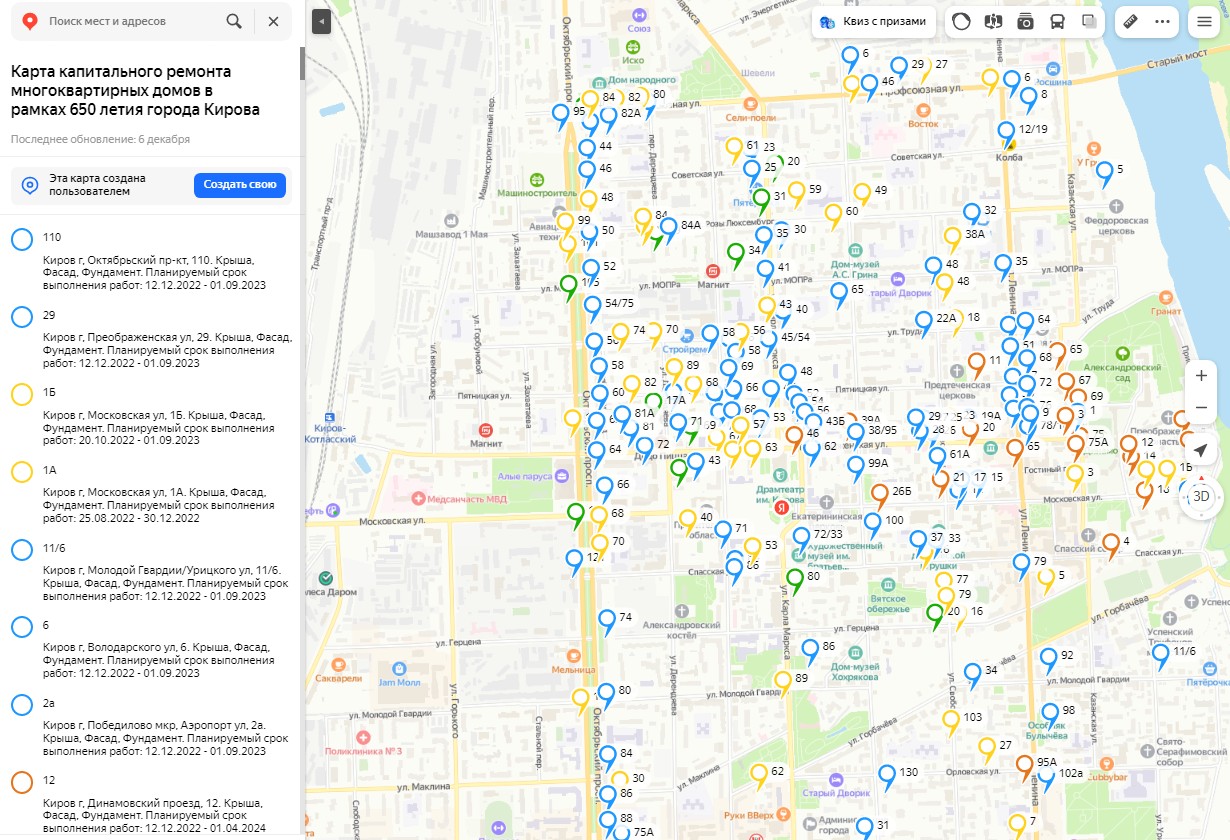Select the ruler distance measurement tool

point(1131,22)
